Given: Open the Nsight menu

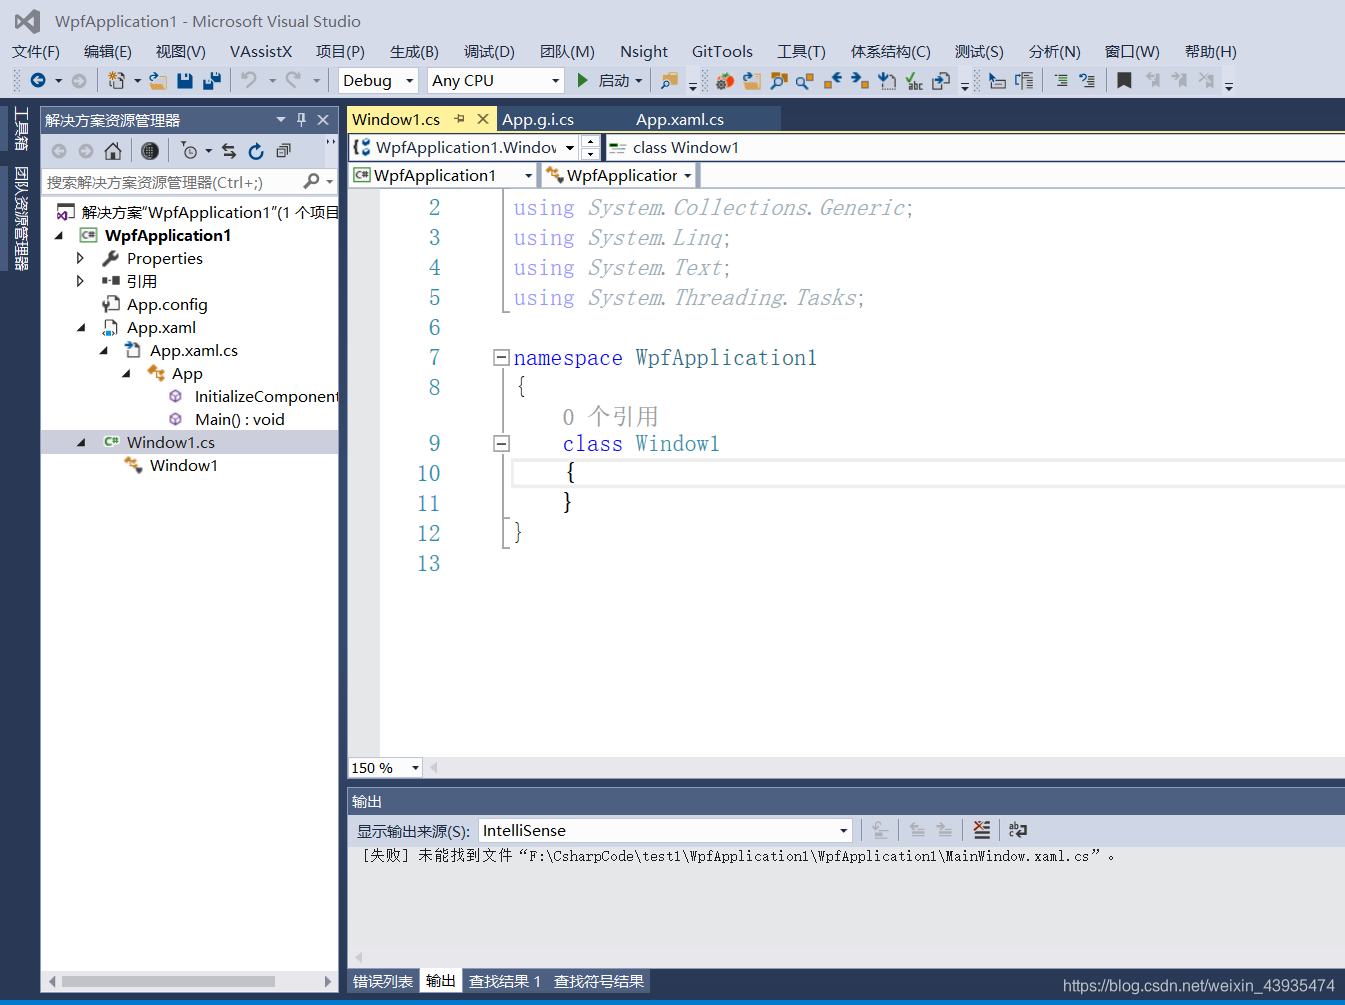Looking at the screenshot, I should pyautogui.click(x=644, y=51).
